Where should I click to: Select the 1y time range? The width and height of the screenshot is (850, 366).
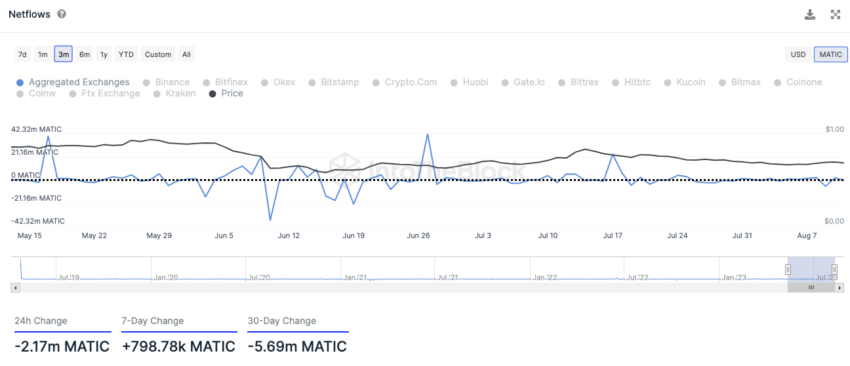point(104,54)
